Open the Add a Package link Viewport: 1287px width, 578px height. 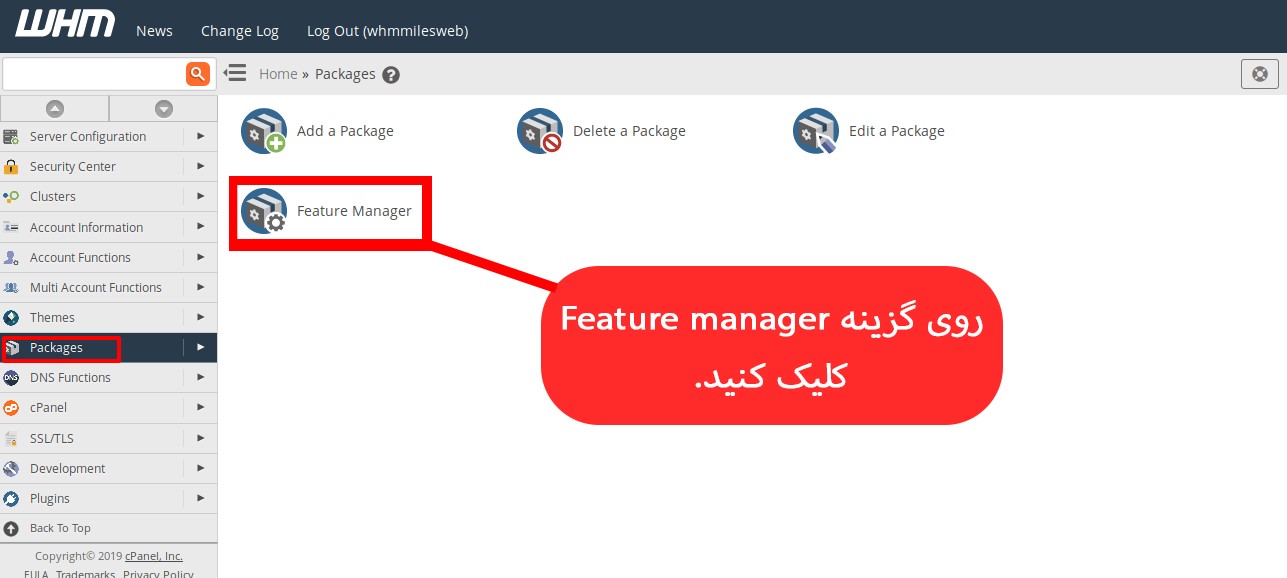click(345, 131)
